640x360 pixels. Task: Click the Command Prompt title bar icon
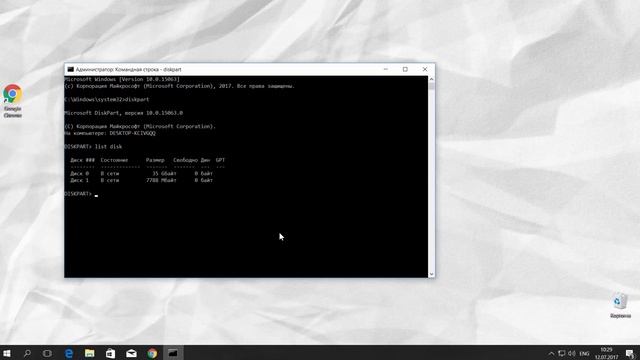(x=70, y=69)
